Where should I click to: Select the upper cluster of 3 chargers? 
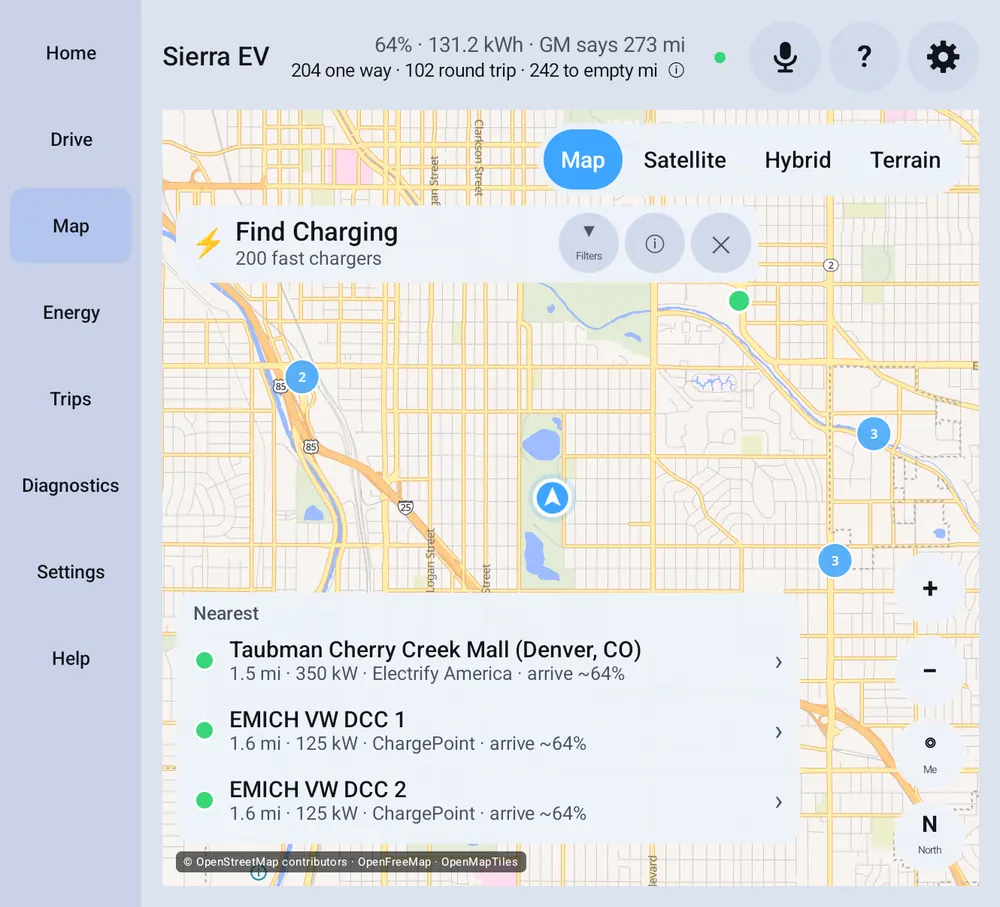coord(874,434)
